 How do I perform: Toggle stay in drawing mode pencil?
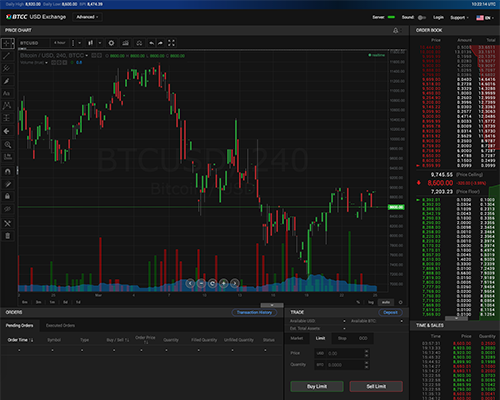coord(7,184)
